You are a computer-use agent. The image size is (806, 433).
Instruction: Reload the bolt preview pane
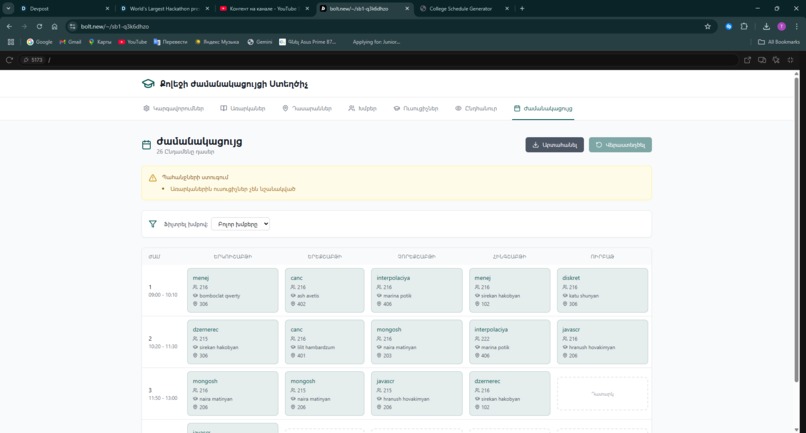9,60
